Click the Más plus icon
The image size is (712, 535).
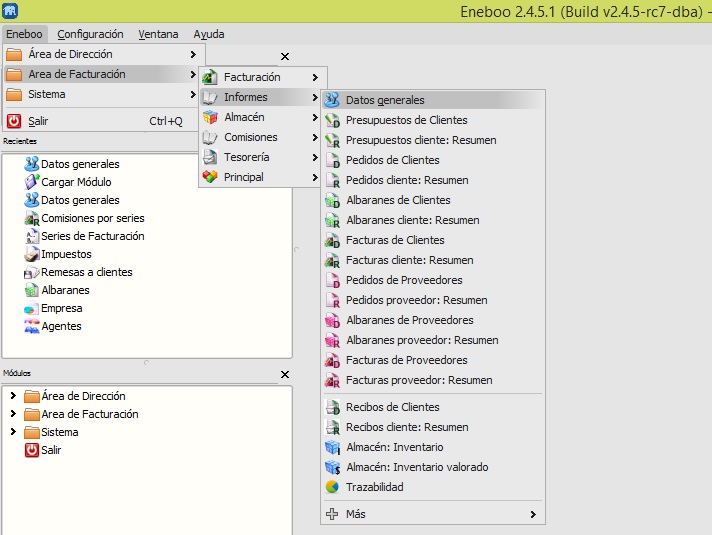(x=332, y=514)
